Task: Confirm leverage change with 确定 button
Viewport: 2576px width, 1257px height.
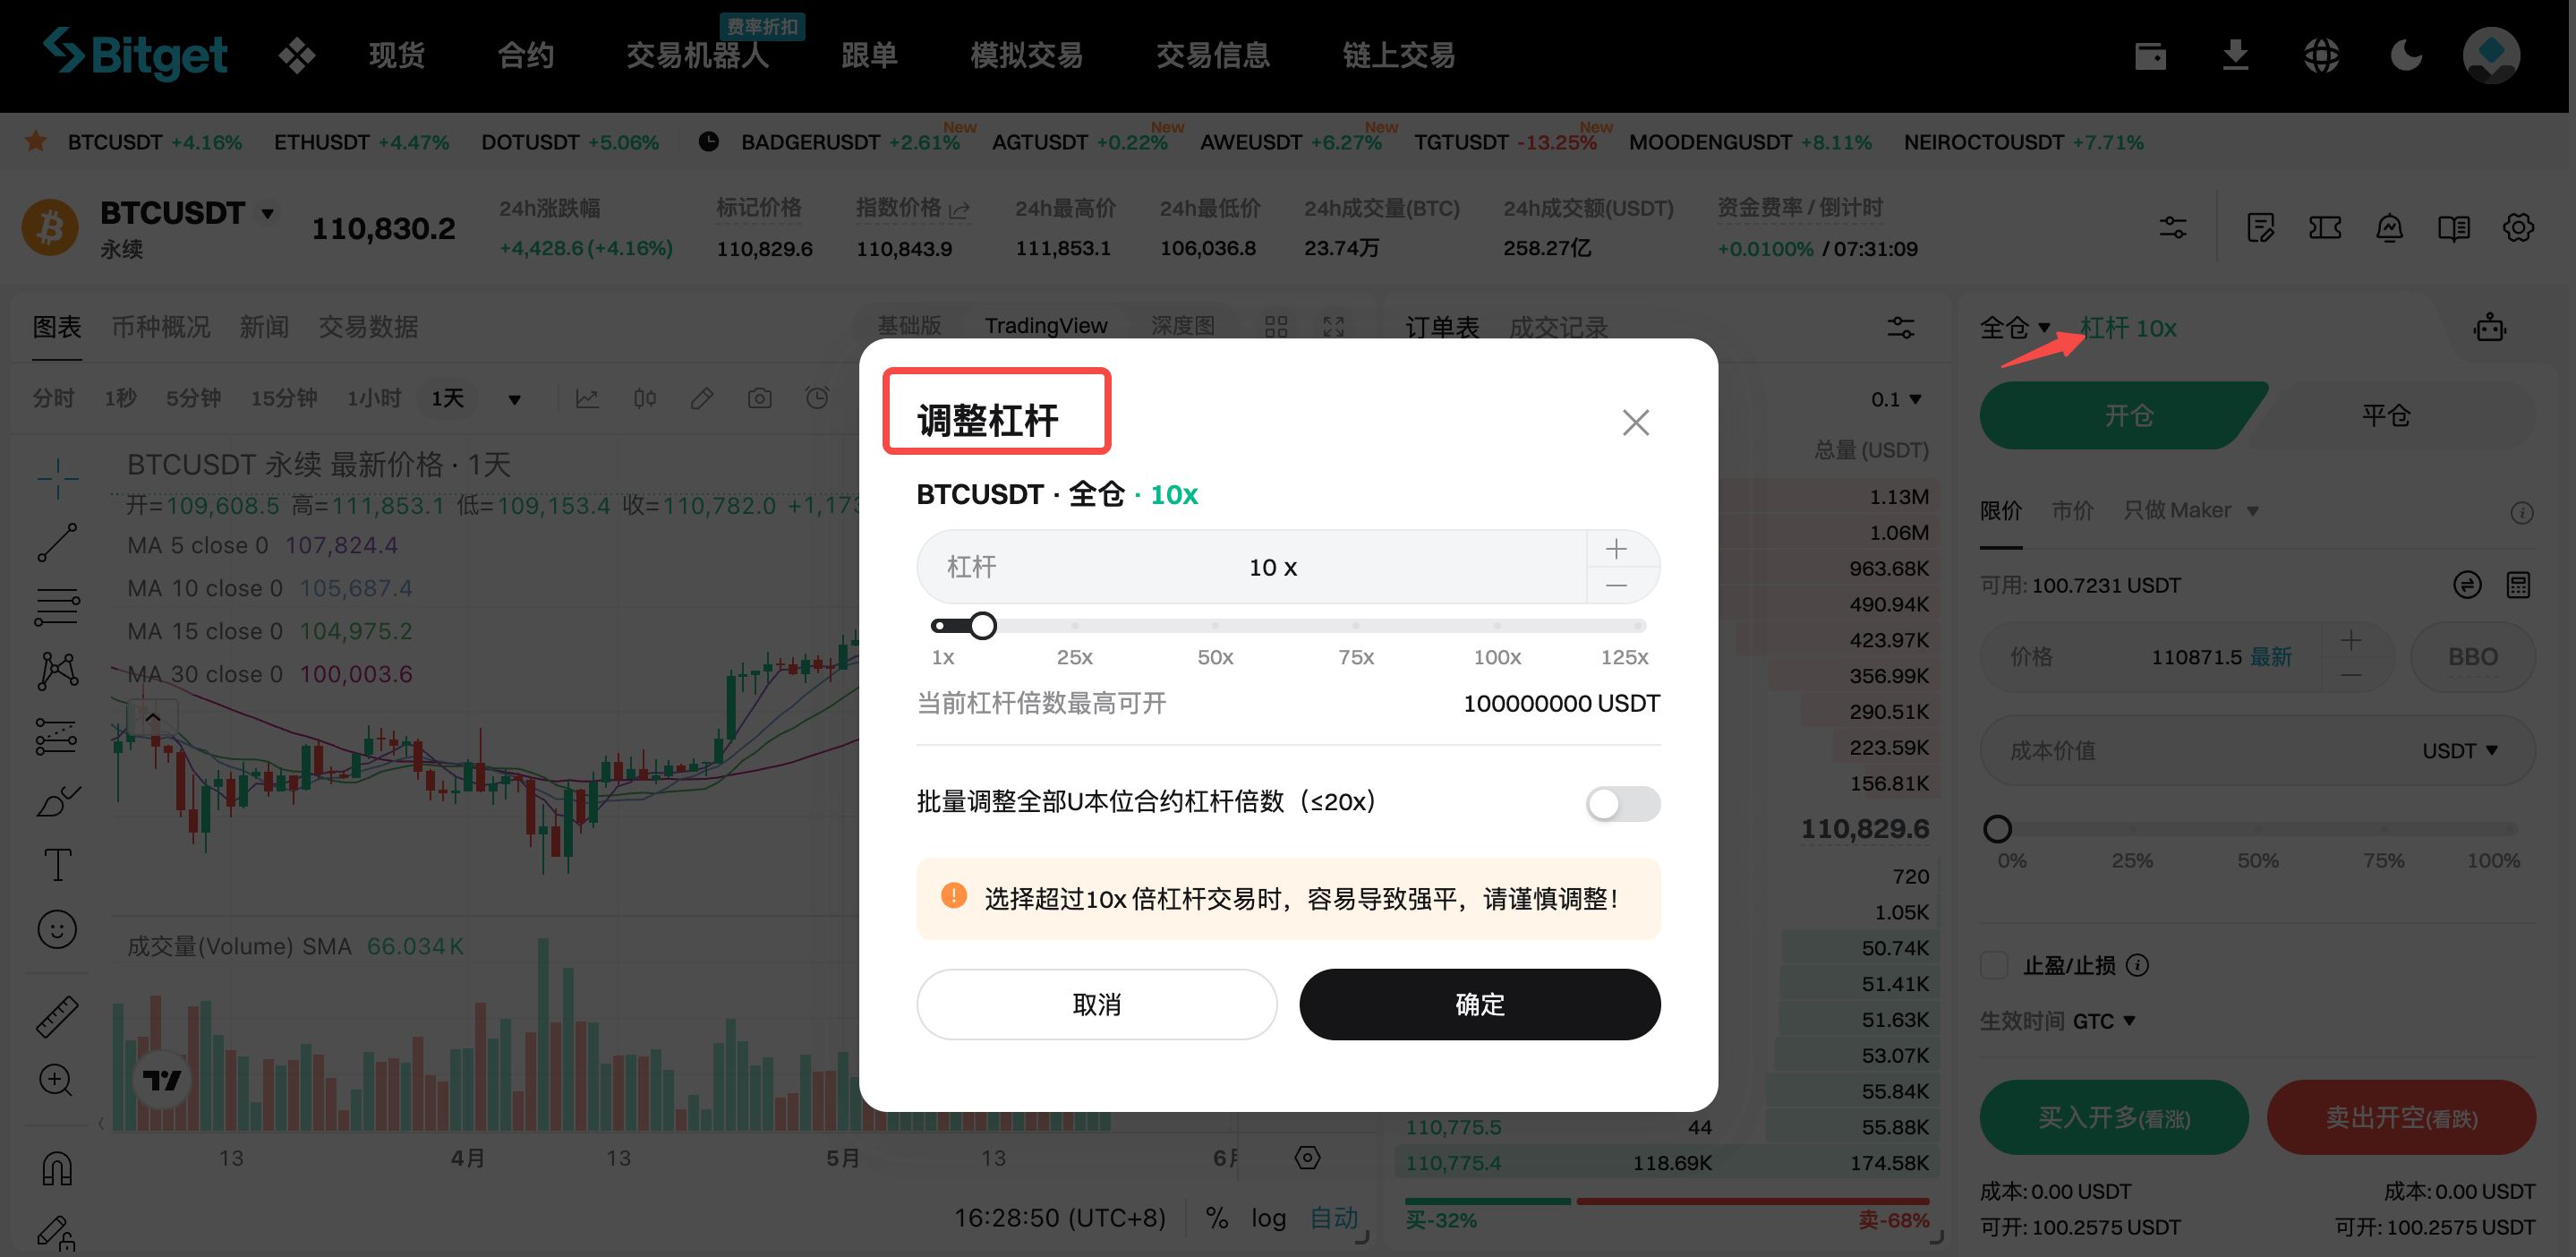Action: tap(1479, 1004)
